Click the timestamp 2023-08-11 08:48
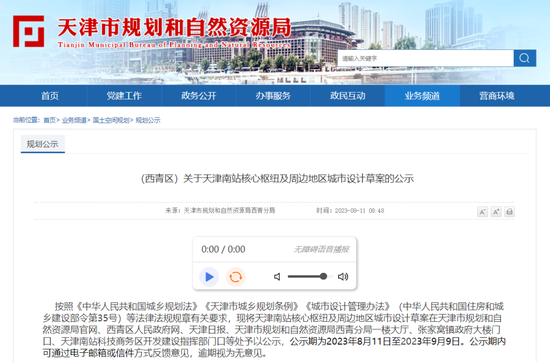This screenshot has height=362, width=550. 359,210
